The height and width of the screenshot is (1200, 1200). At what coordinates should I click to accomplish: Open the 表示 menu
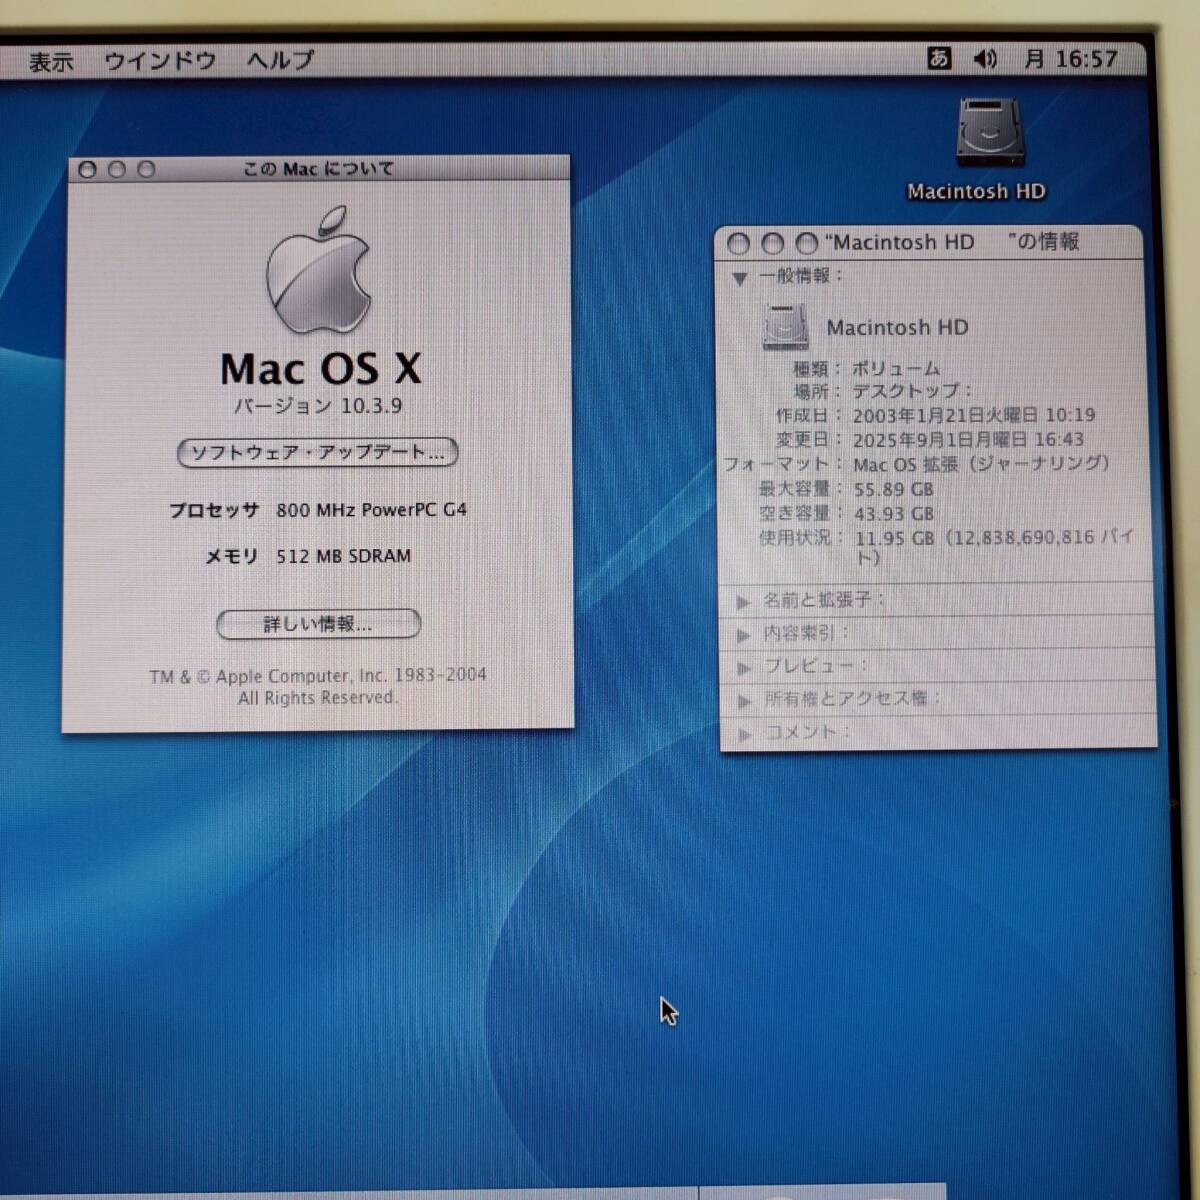(x=51, y=62)
